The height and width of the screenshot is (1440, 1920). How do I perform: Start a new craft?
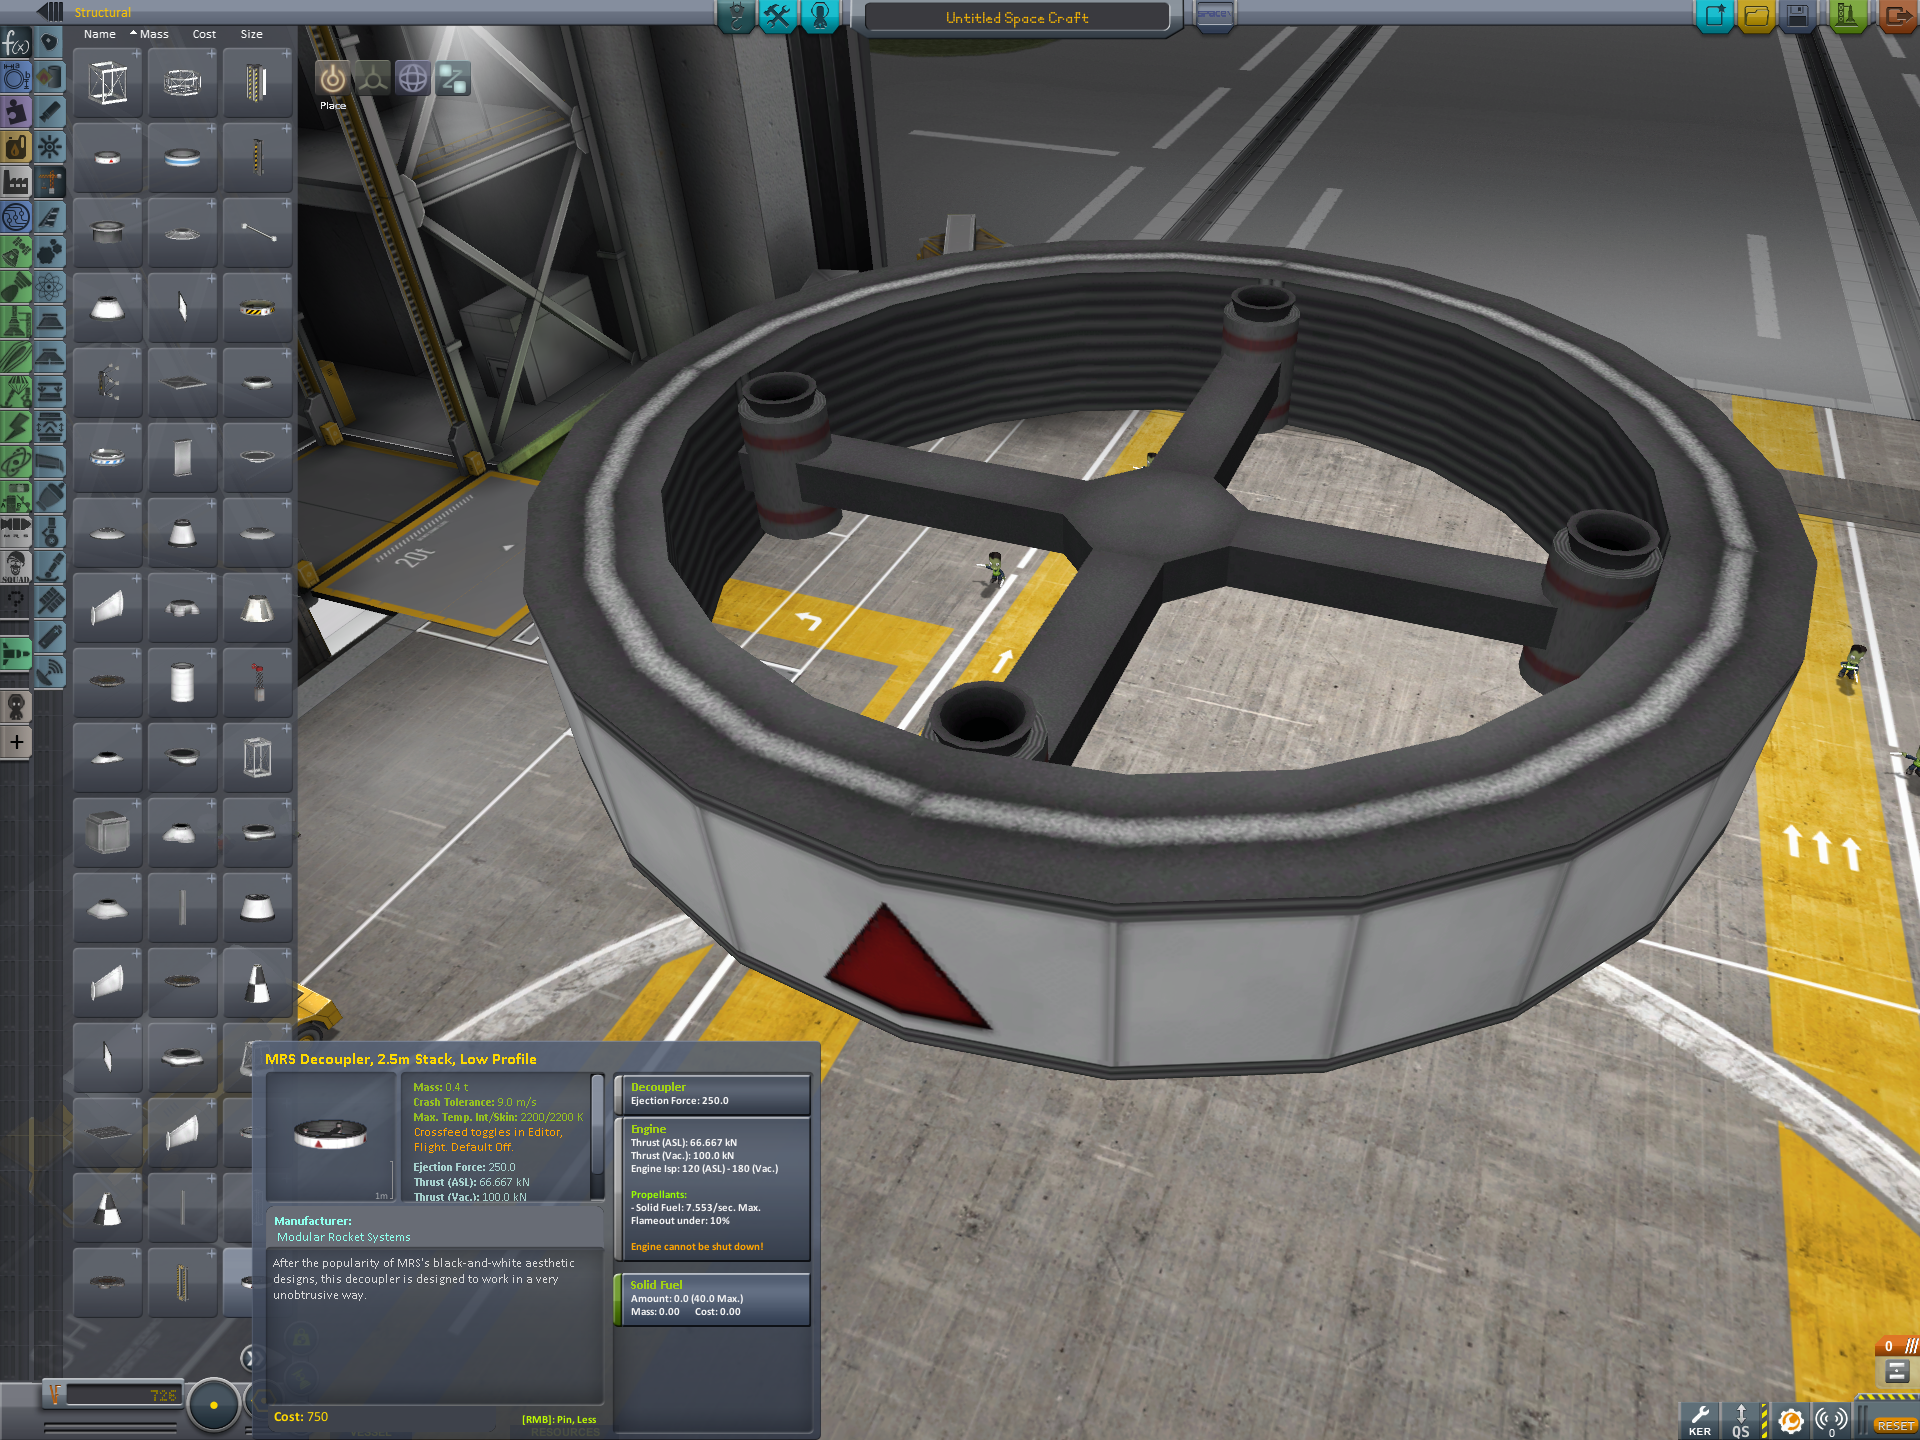pos(1714,16)
